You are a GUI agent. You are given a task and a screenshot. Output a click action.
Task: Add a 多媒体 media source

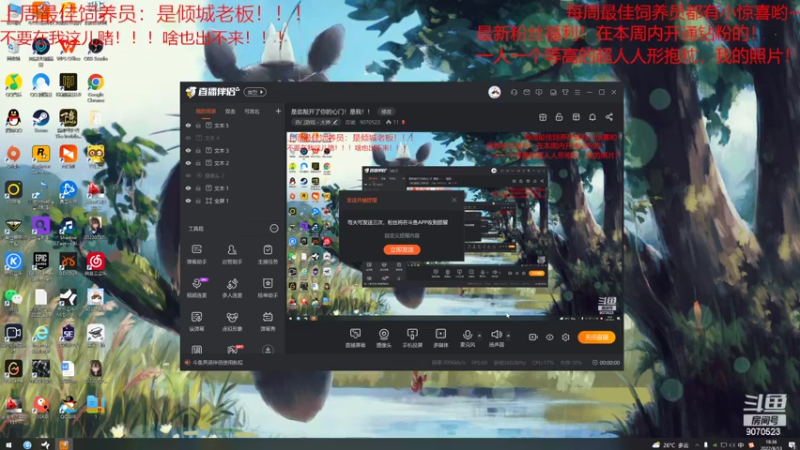click(440, 338)
